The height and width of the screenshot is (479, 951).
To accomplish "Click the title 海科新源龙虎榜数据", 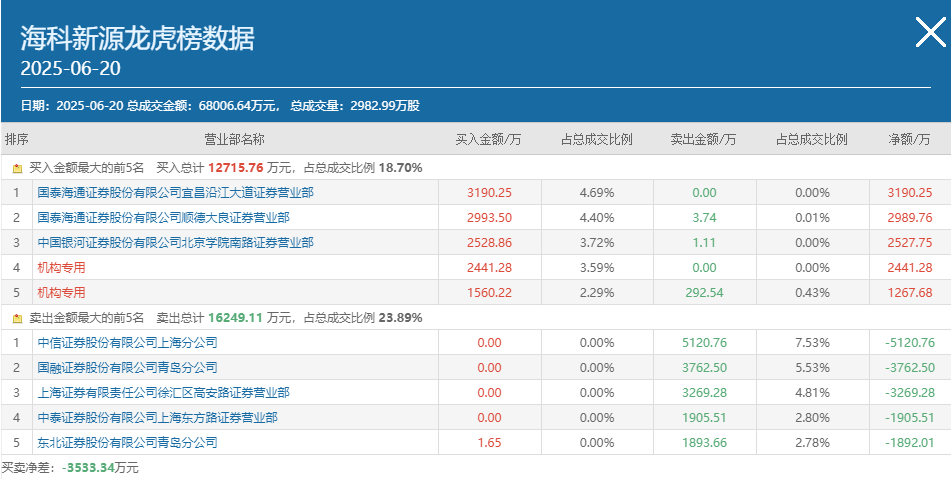I will coord(138,38).
